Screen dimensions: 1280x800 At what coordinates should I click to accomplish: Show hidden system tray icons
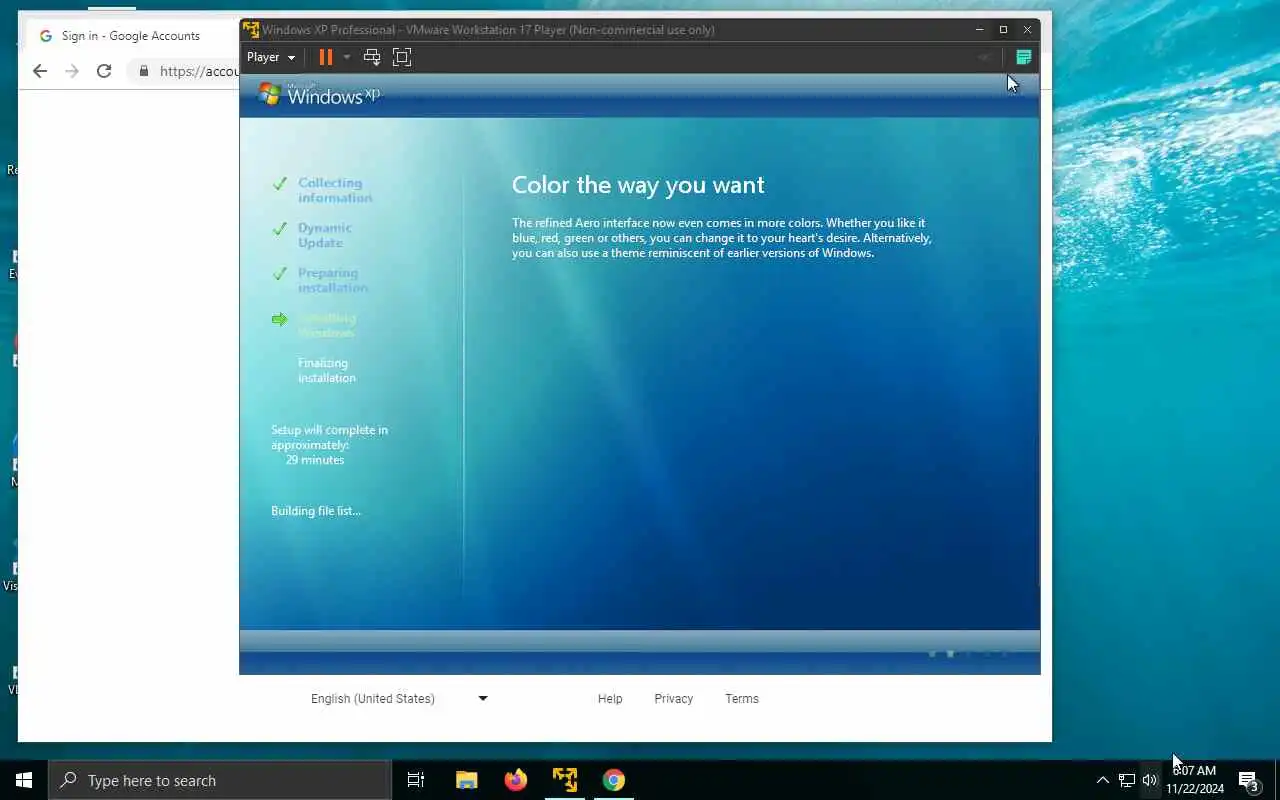click(x=1103, y=780)
